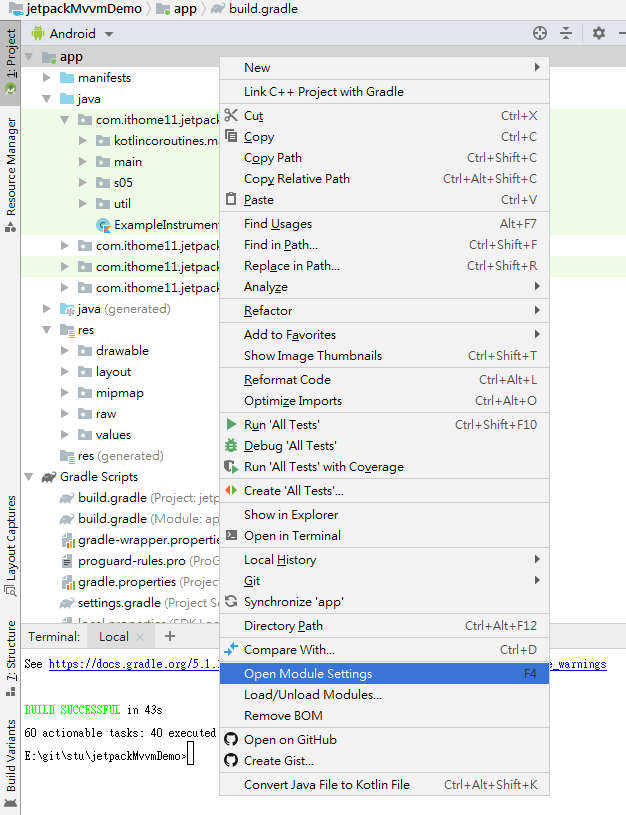Select build.gradle (Project) file

pos(139,498)
